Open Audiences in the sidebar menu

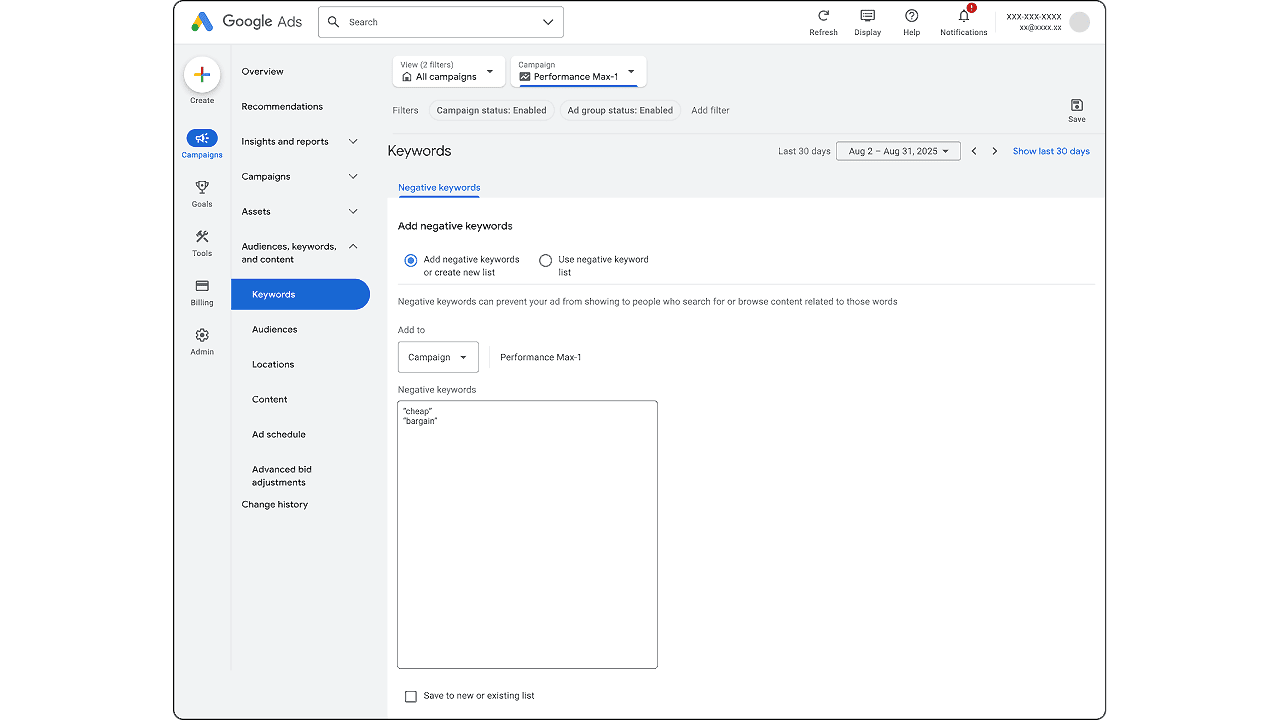(x=275, y=329)
